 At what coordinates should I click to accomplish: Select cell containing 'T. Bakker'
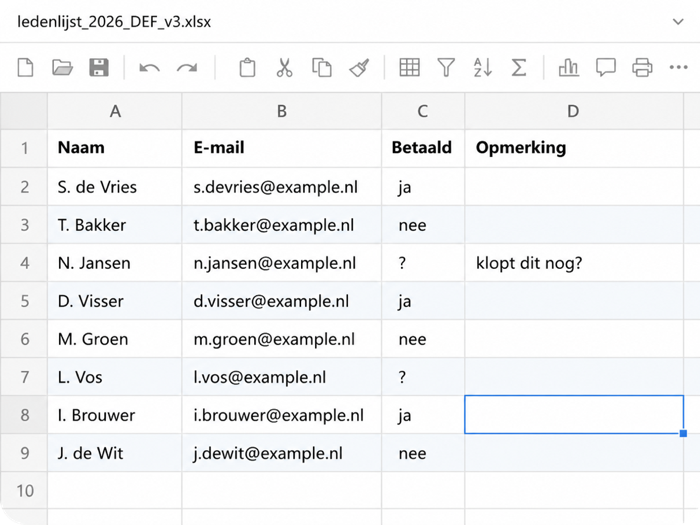click(115, 225)
